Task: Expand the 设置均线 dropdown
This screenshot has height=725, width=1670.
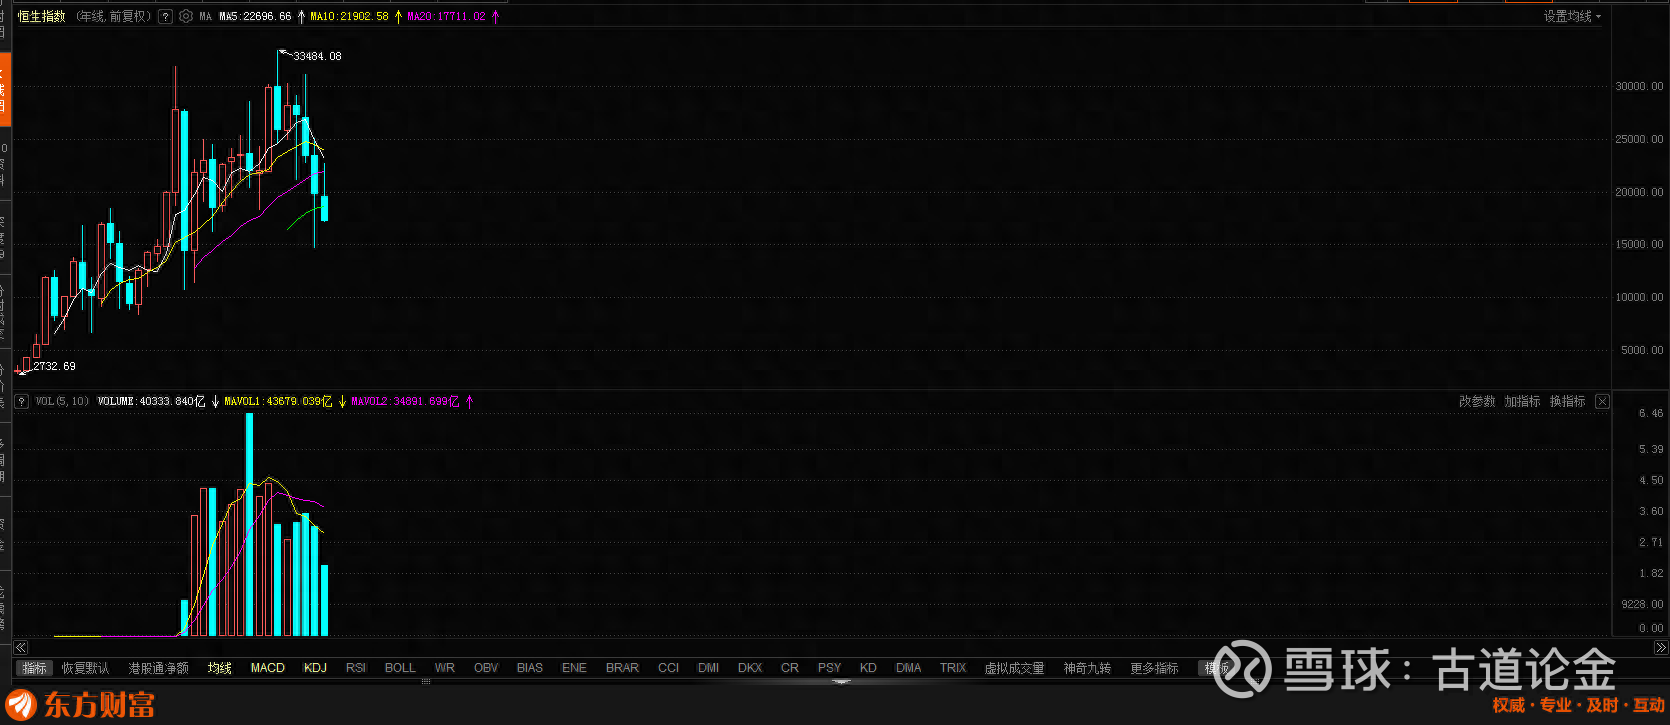Action: click(1572, 17)
